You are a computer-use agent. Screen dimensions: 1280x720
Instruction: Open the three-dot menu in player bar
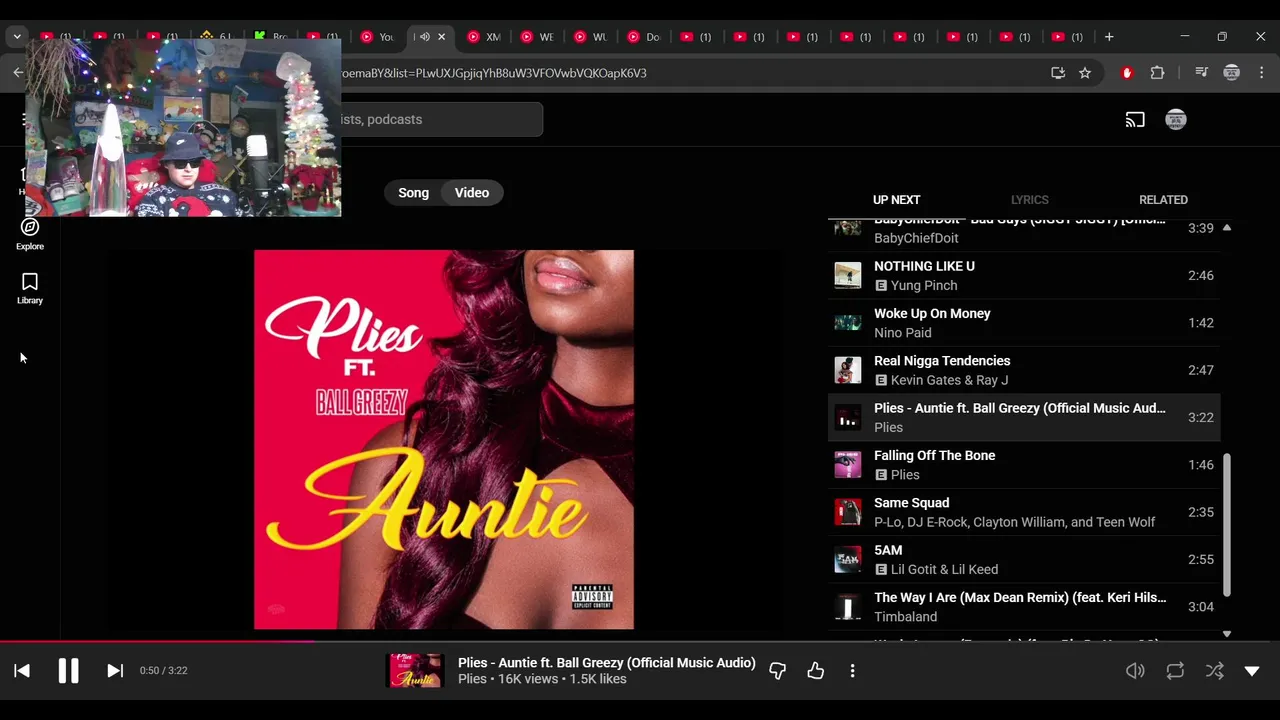852,671
